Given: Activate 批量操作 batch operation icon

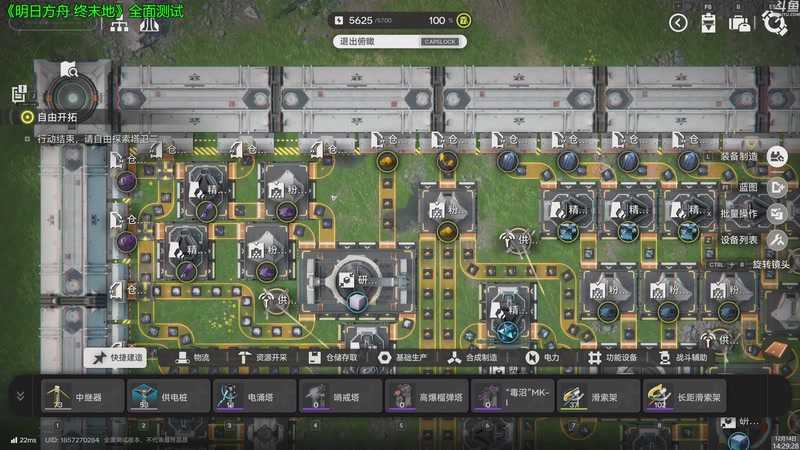Looking at the screenshot, I should click(777, 214).
